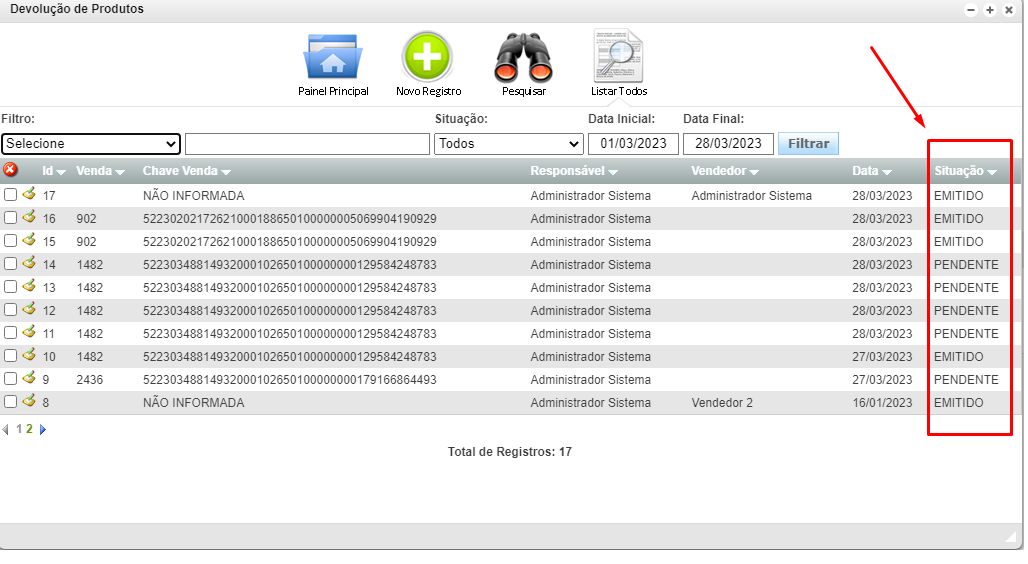
Task: Click the Novo Registro green plus icon
Action: [427, 58]
